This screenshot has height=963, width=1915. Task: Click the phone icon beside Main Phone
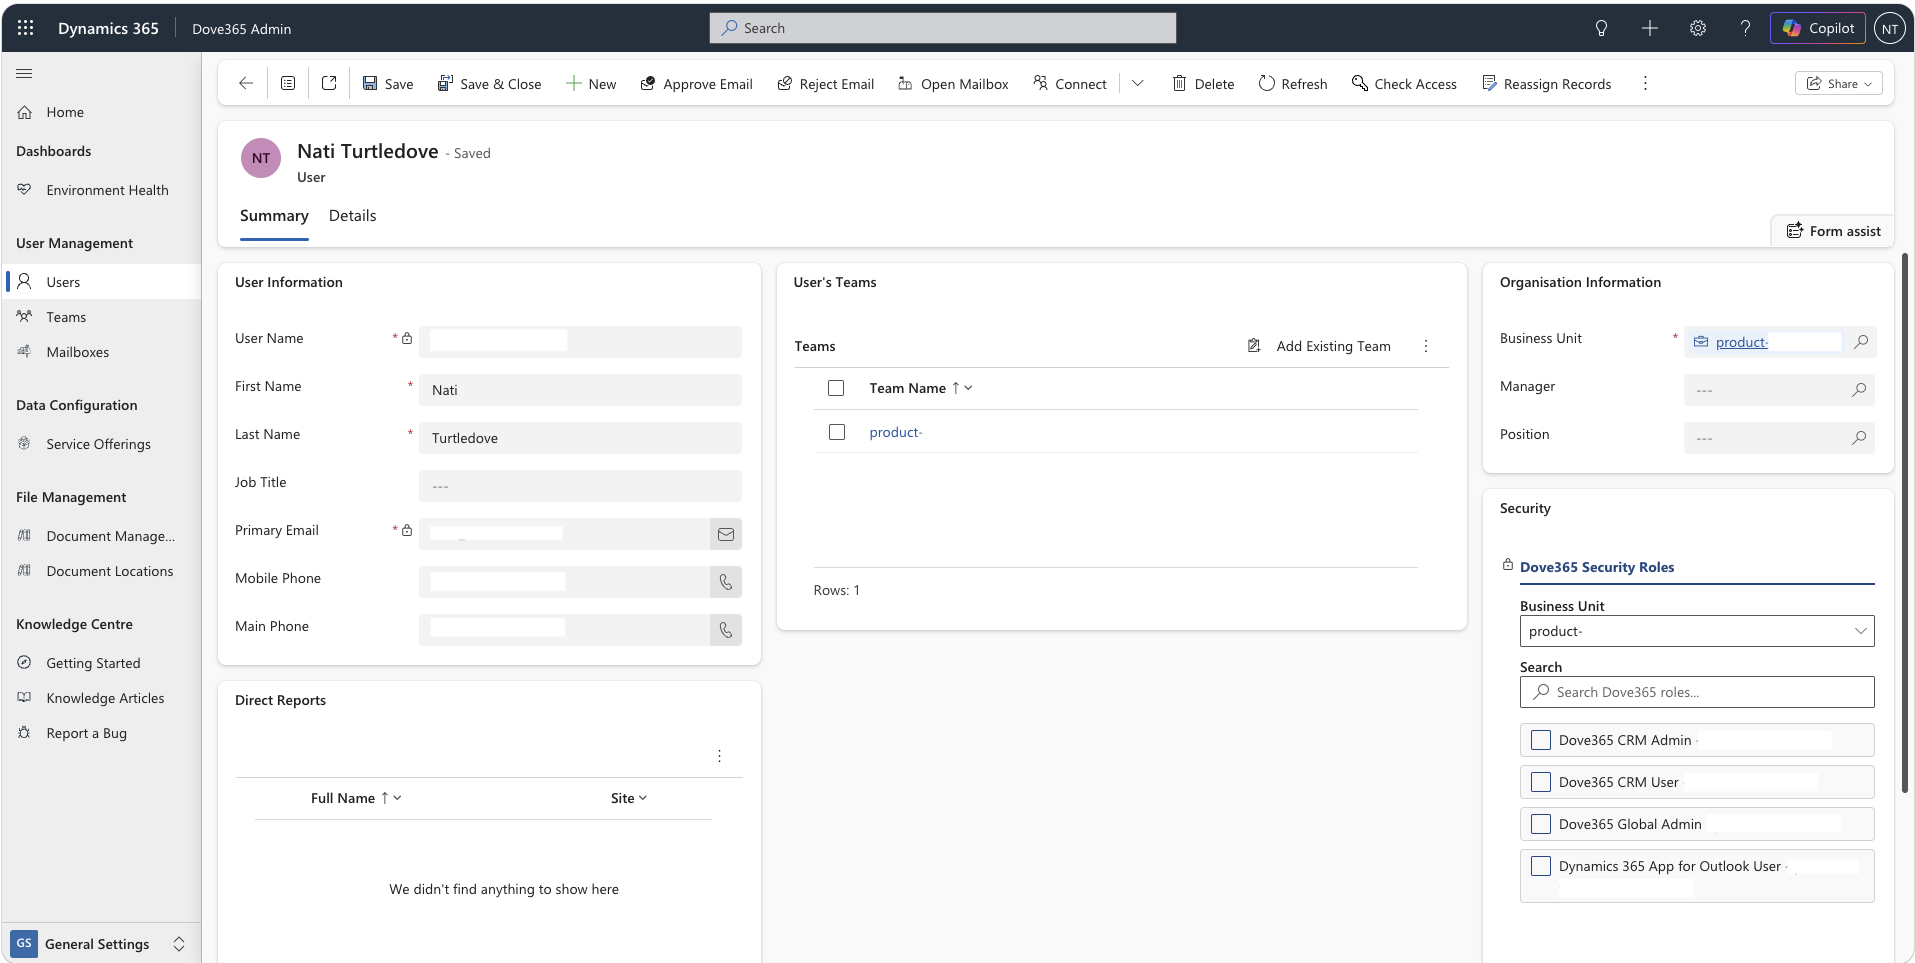coord(726,630)
